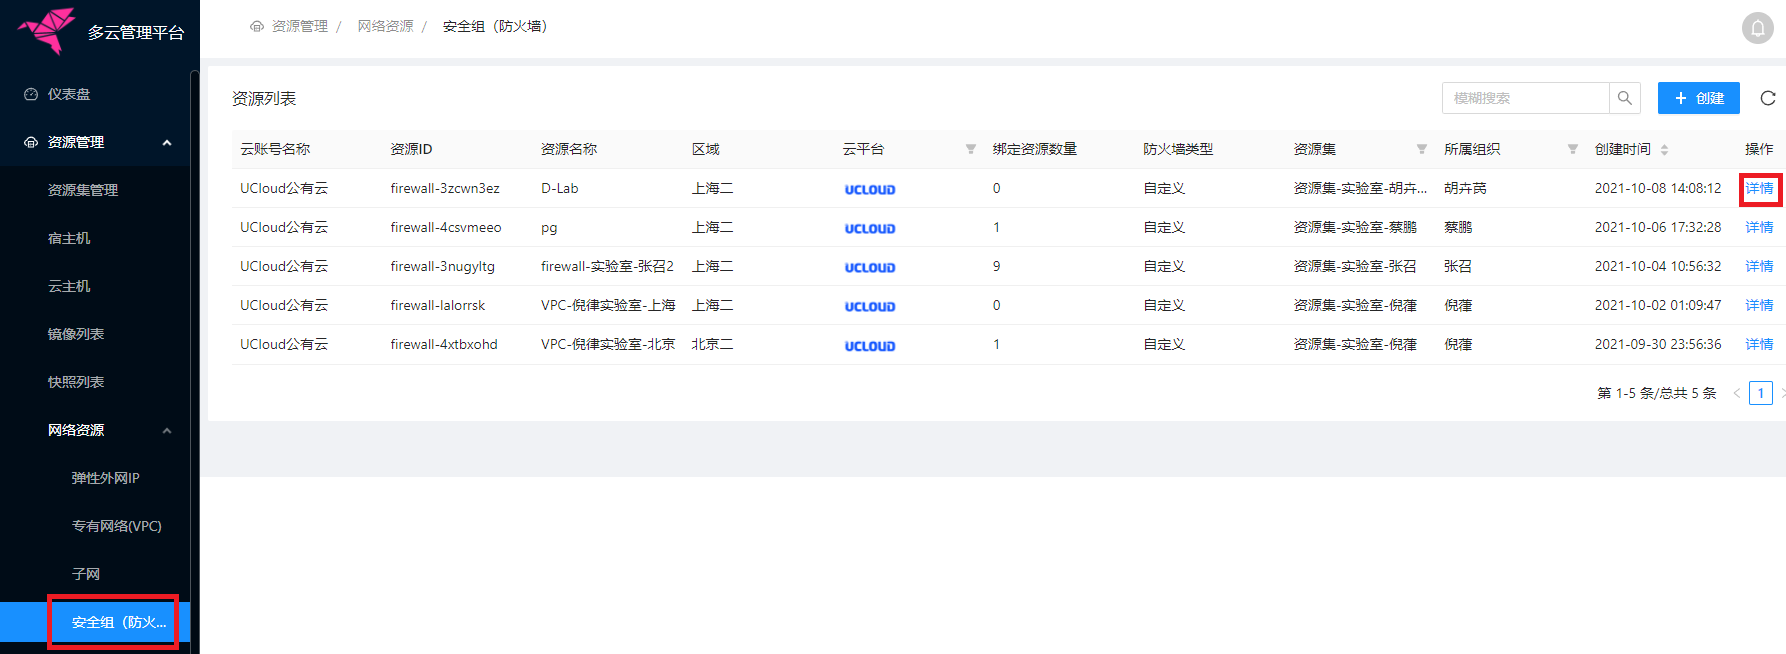Click resource name D-Lab
The image size is (1786, 654).
(560, 188)
